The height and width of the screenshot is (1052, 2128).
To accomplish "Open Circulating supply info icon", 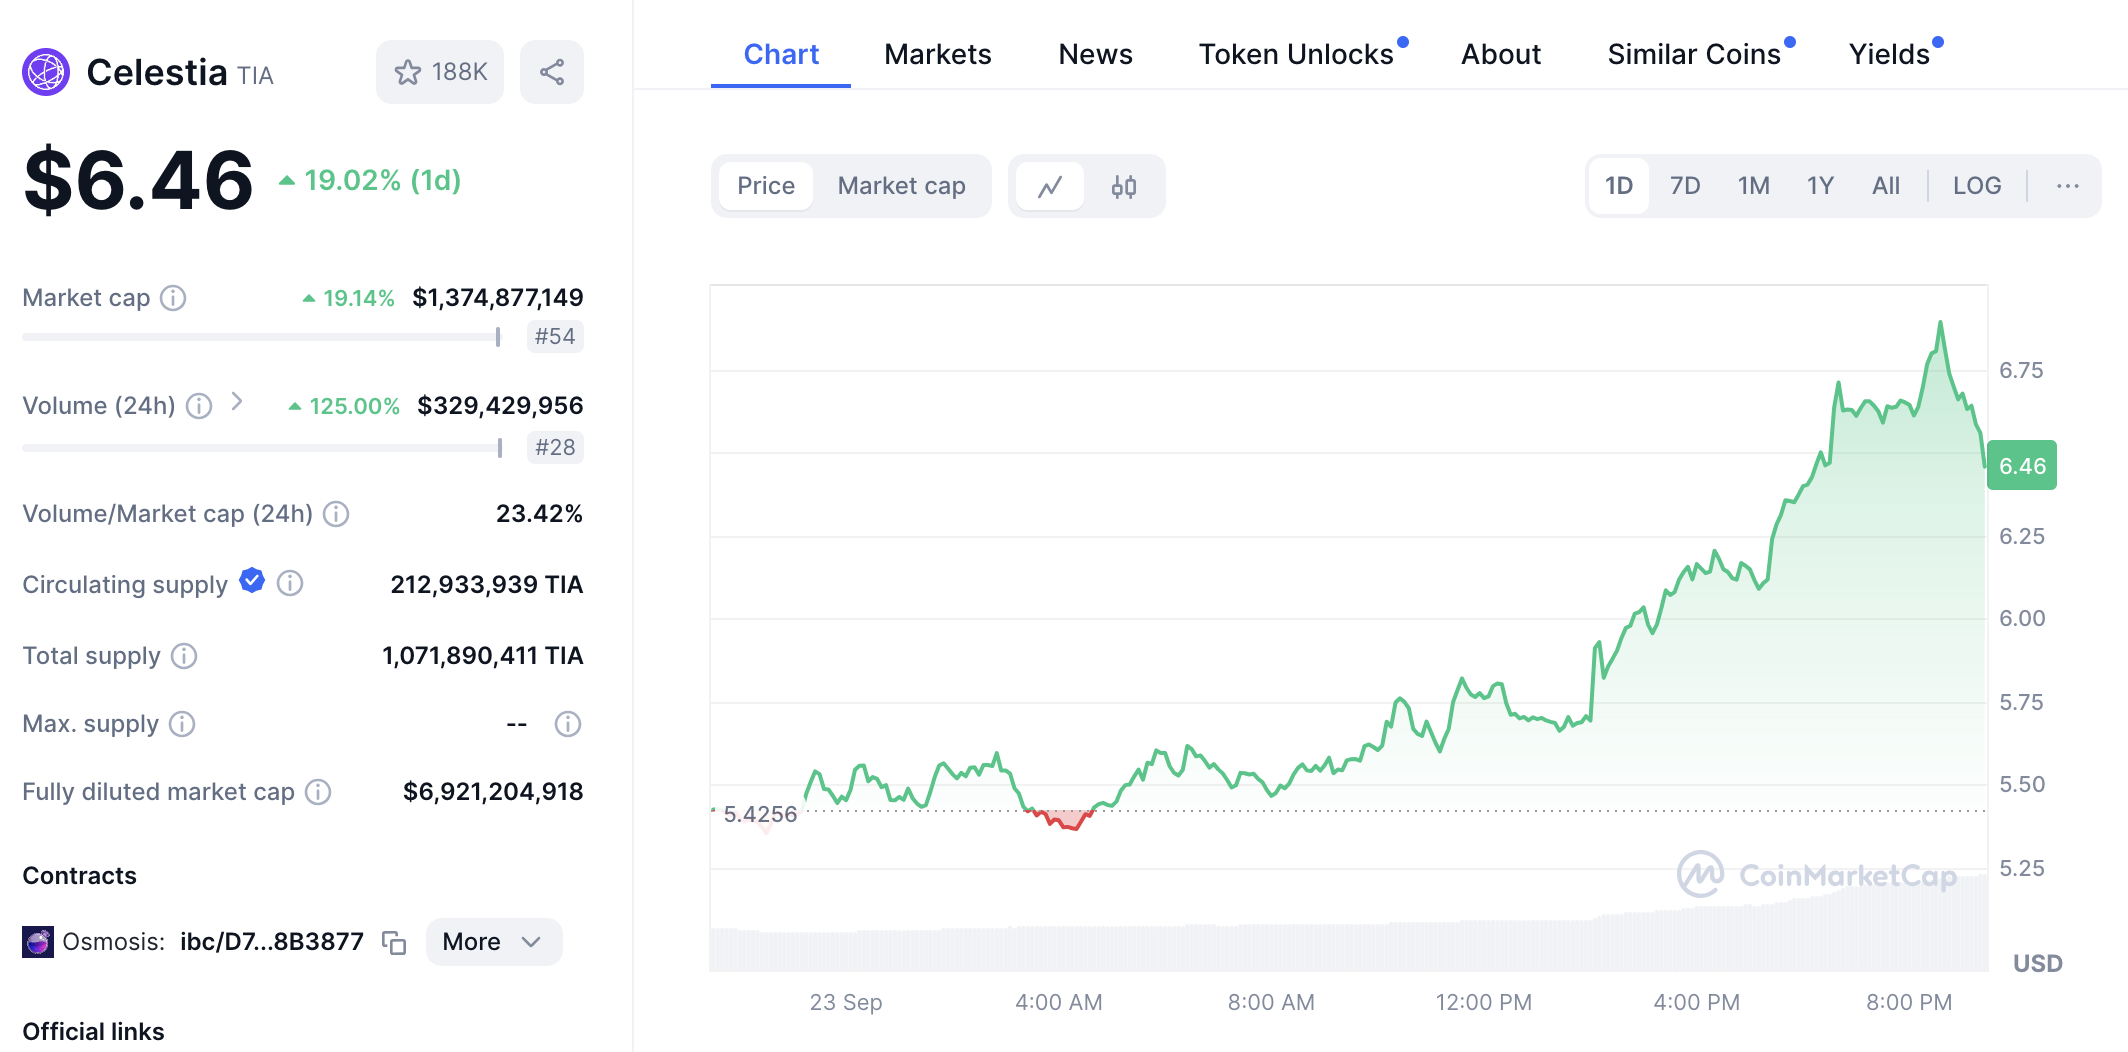I will tap(290, 583).
